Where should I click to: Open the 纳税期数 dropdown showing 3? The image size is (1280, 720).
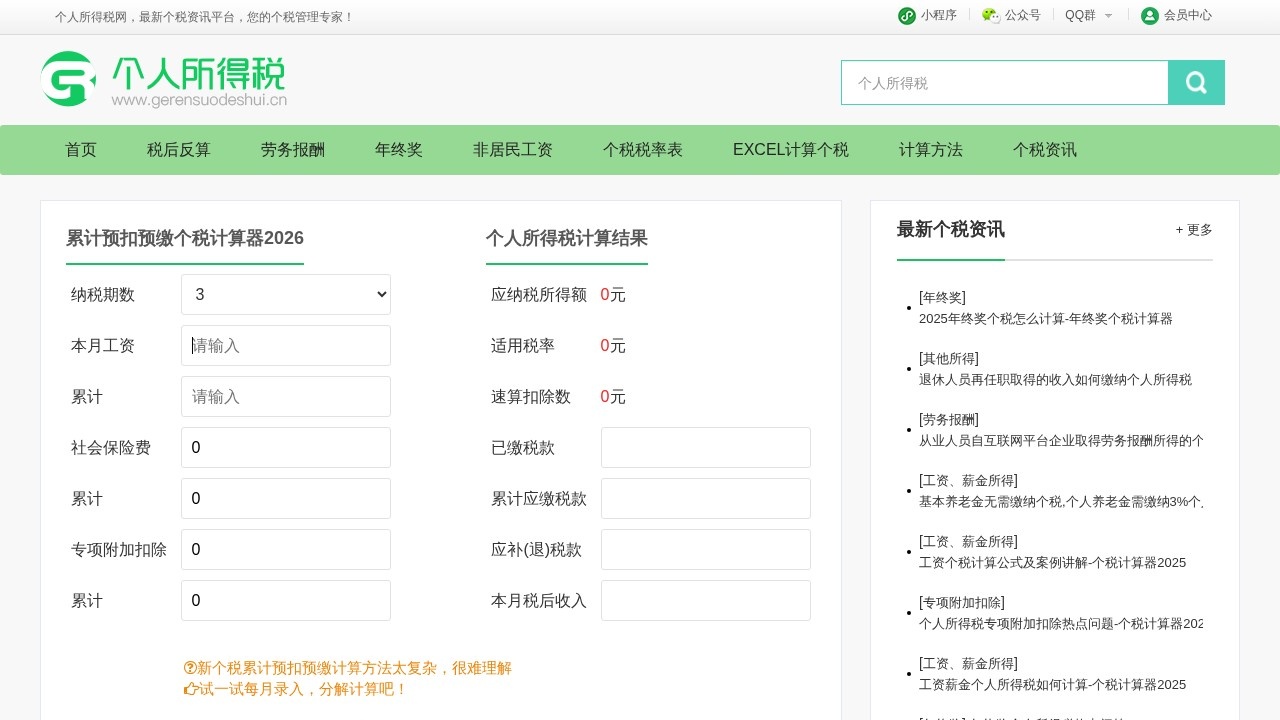pos(285,294)
